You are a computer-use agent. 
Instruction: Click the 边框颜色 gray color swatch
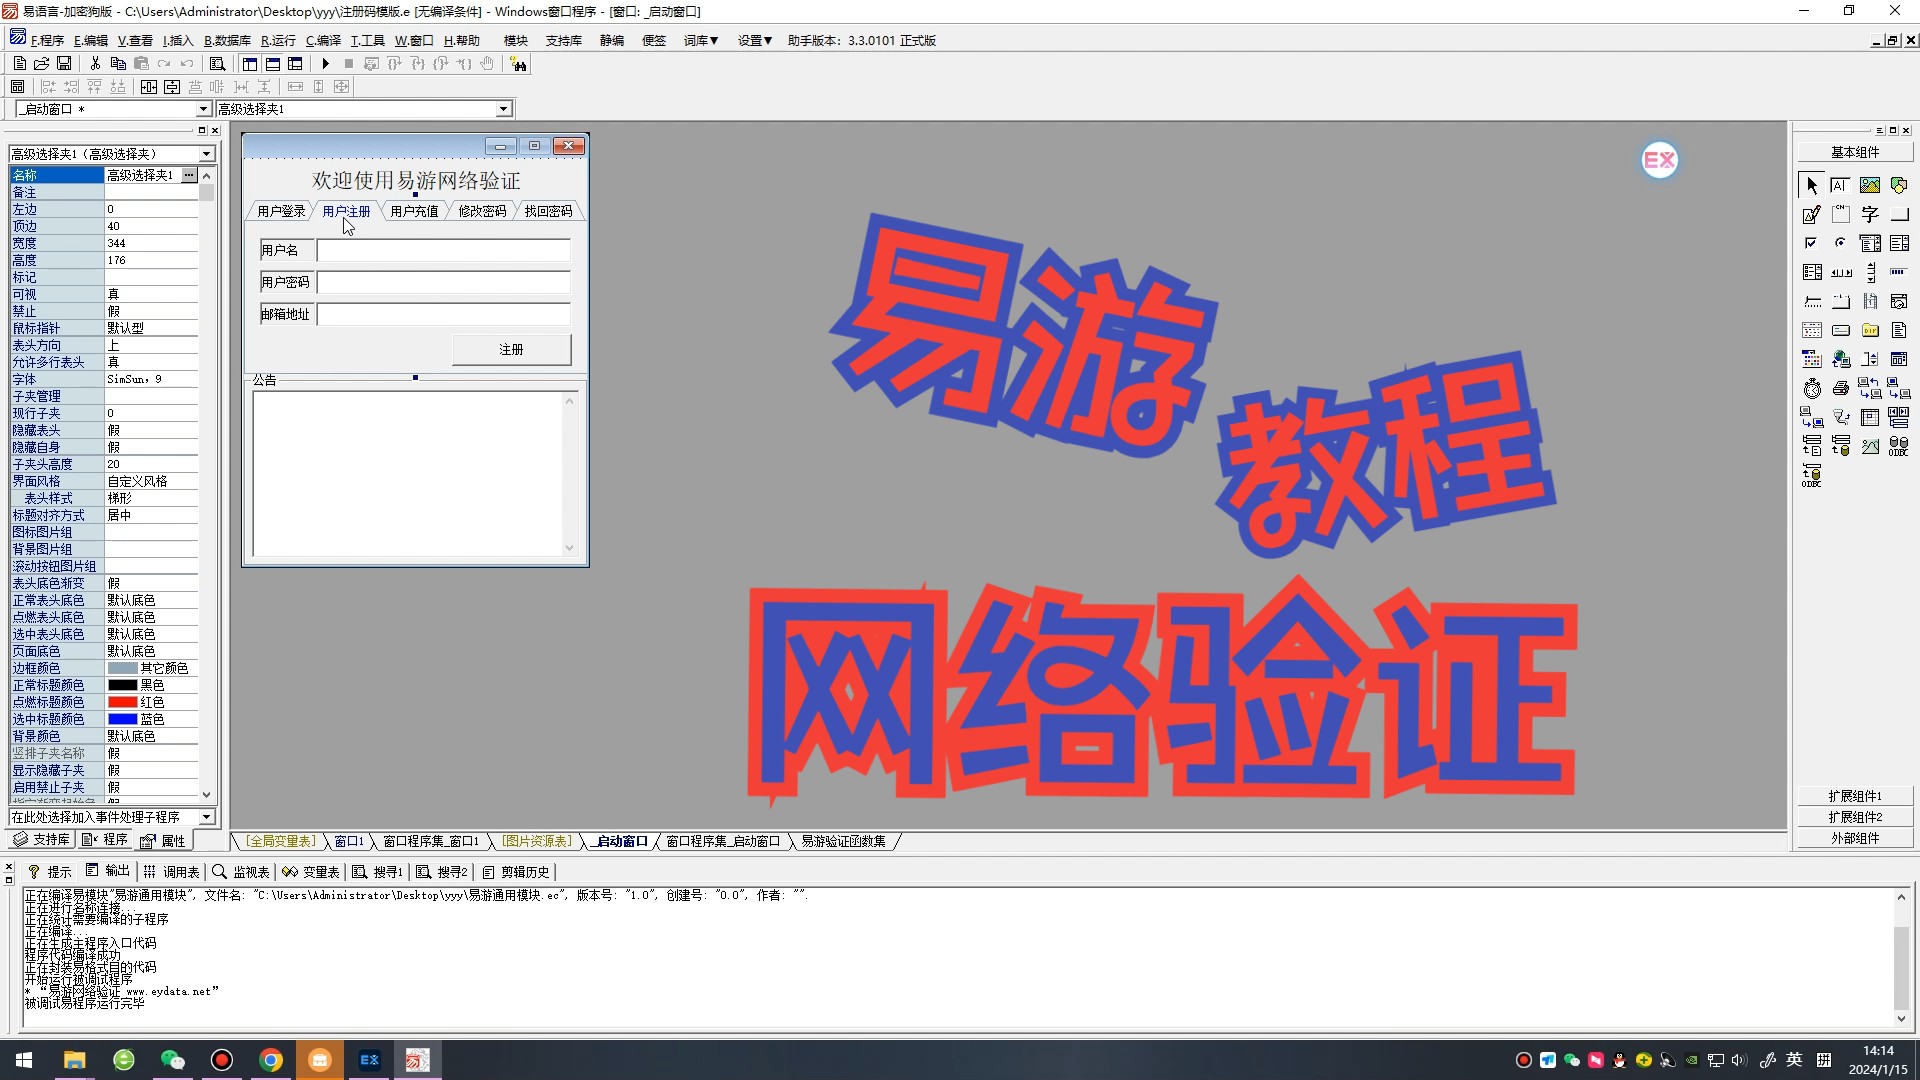coord(122,668)
